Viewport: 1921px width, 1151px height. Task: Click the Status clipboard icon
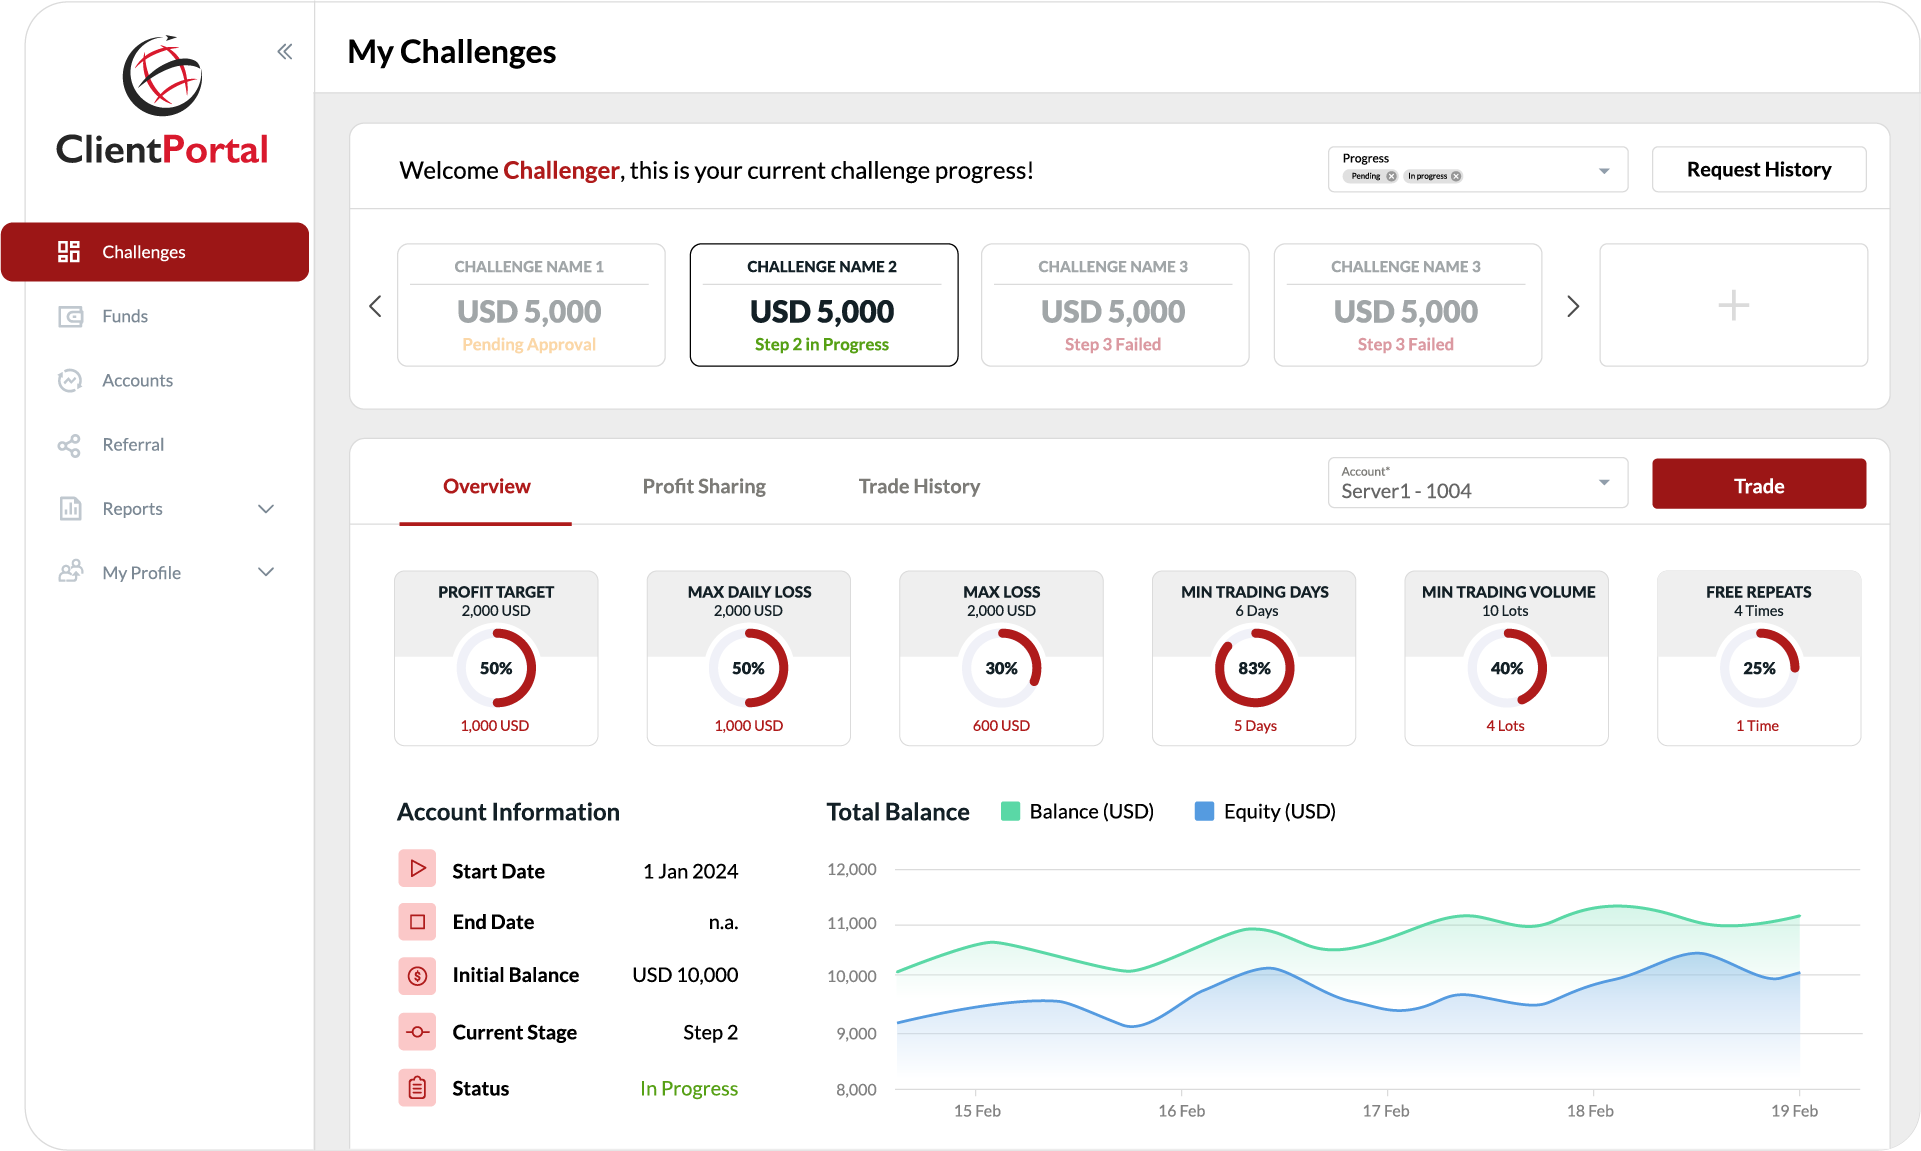pyautogui.click(x=417, y=1088)
